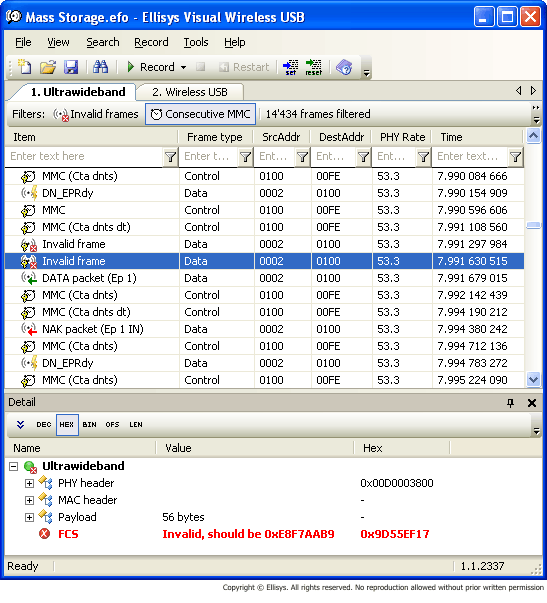This screenshot has height=603, width=547.
Task: Switch to the Wireless USB tab
Action: coord(190,92)
